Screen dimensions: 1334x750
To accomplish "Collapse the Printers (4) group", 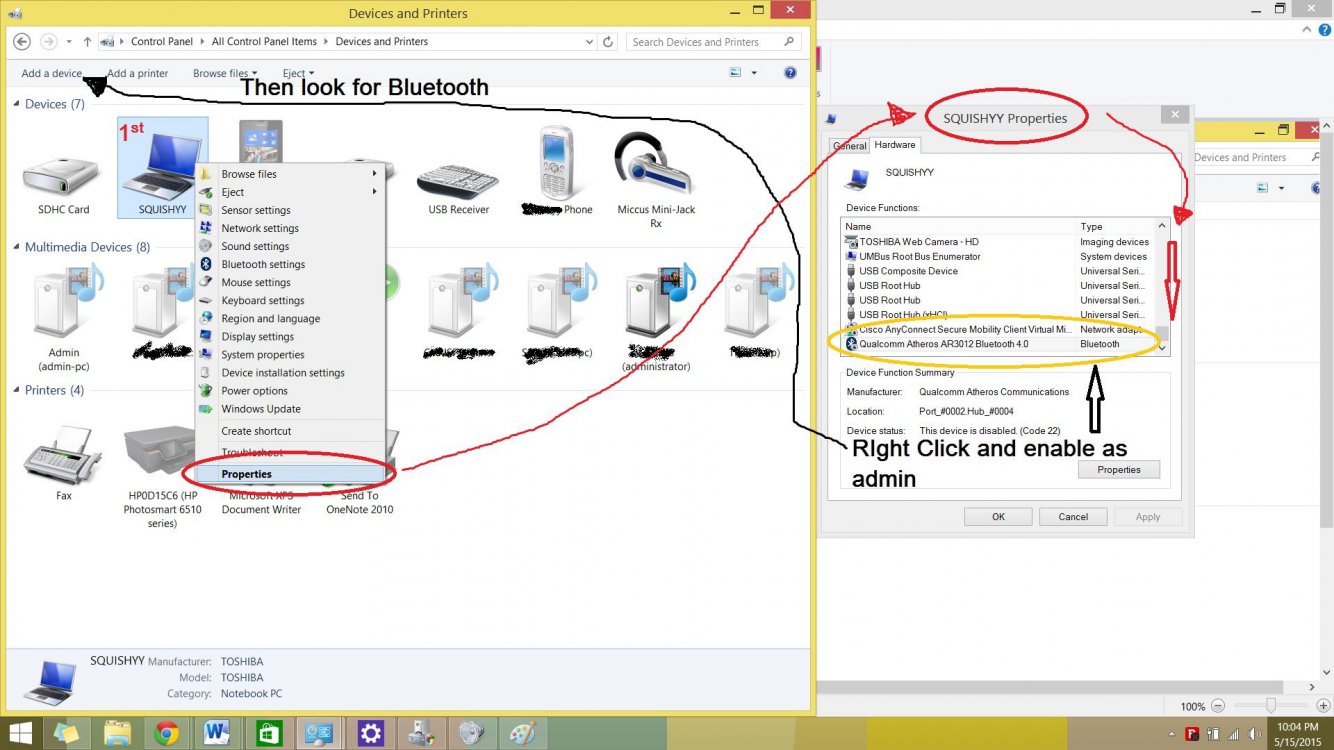I will (15, 390).
